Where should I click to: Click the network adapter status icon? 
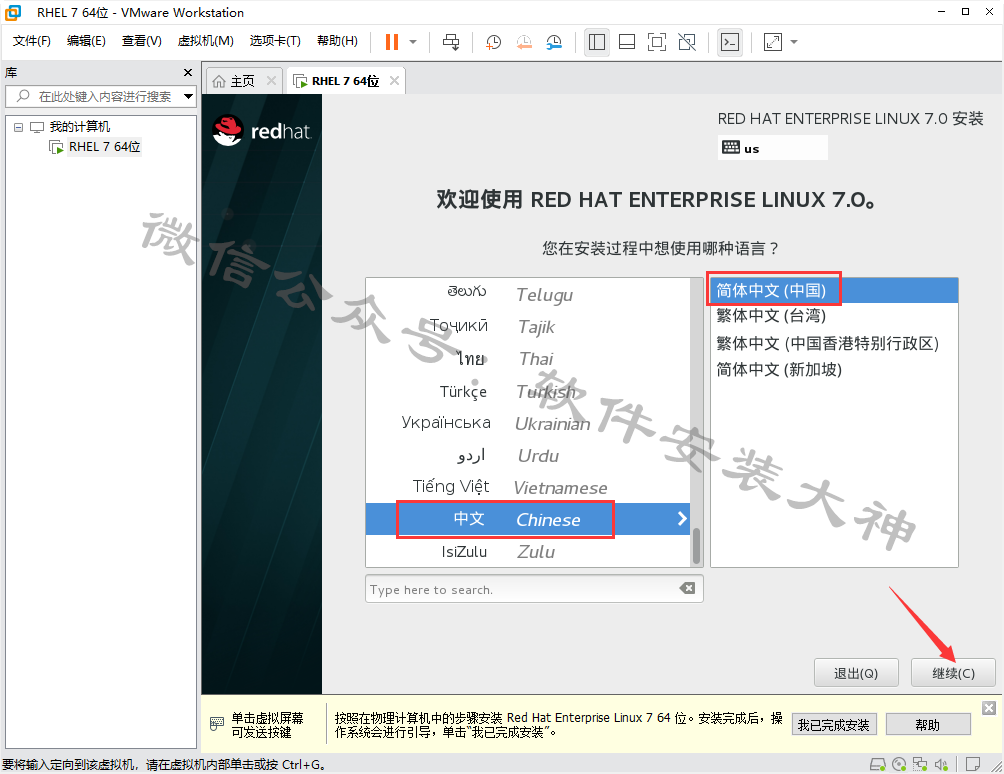tap(920, 764)
